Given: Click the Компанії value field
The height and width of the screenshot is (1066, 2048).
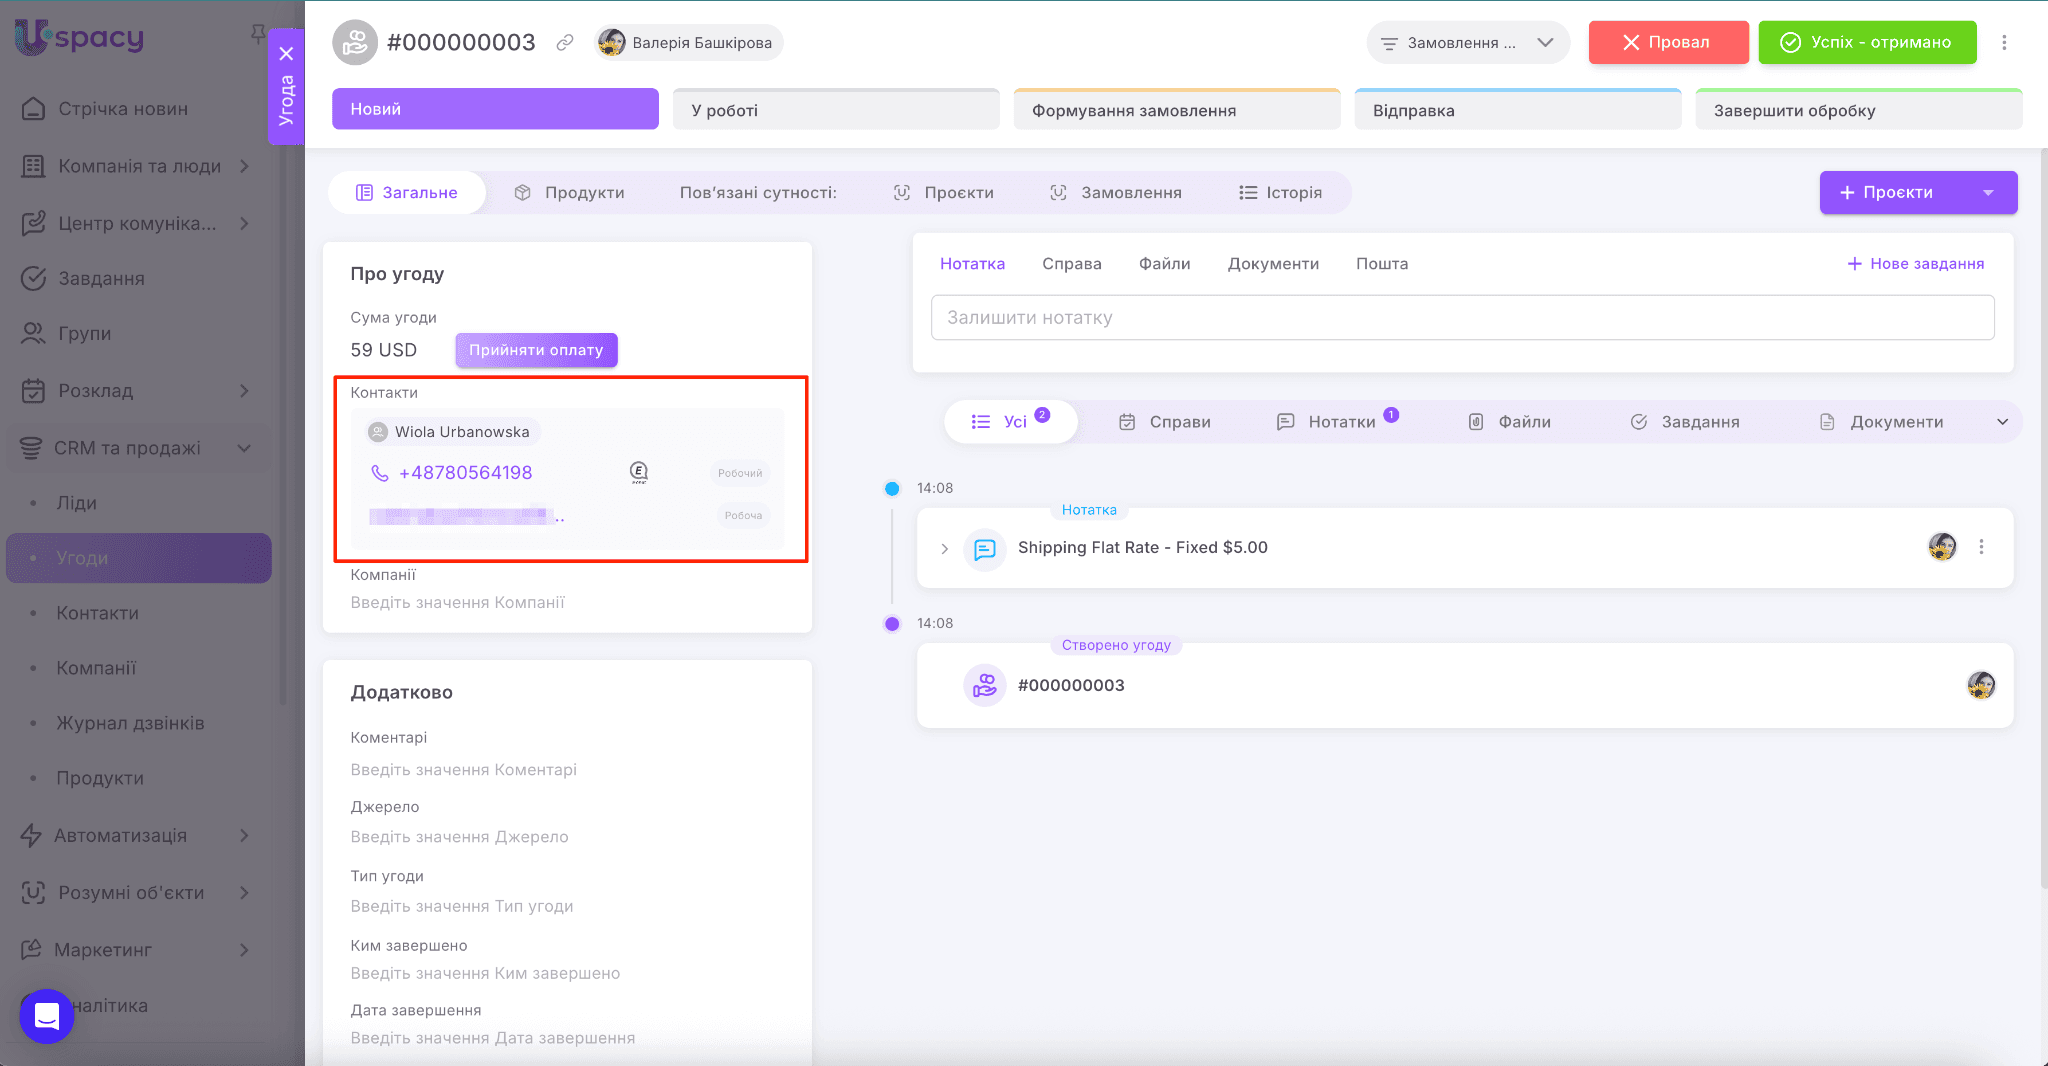Looking at the screenshot, I should pos(457,603).
